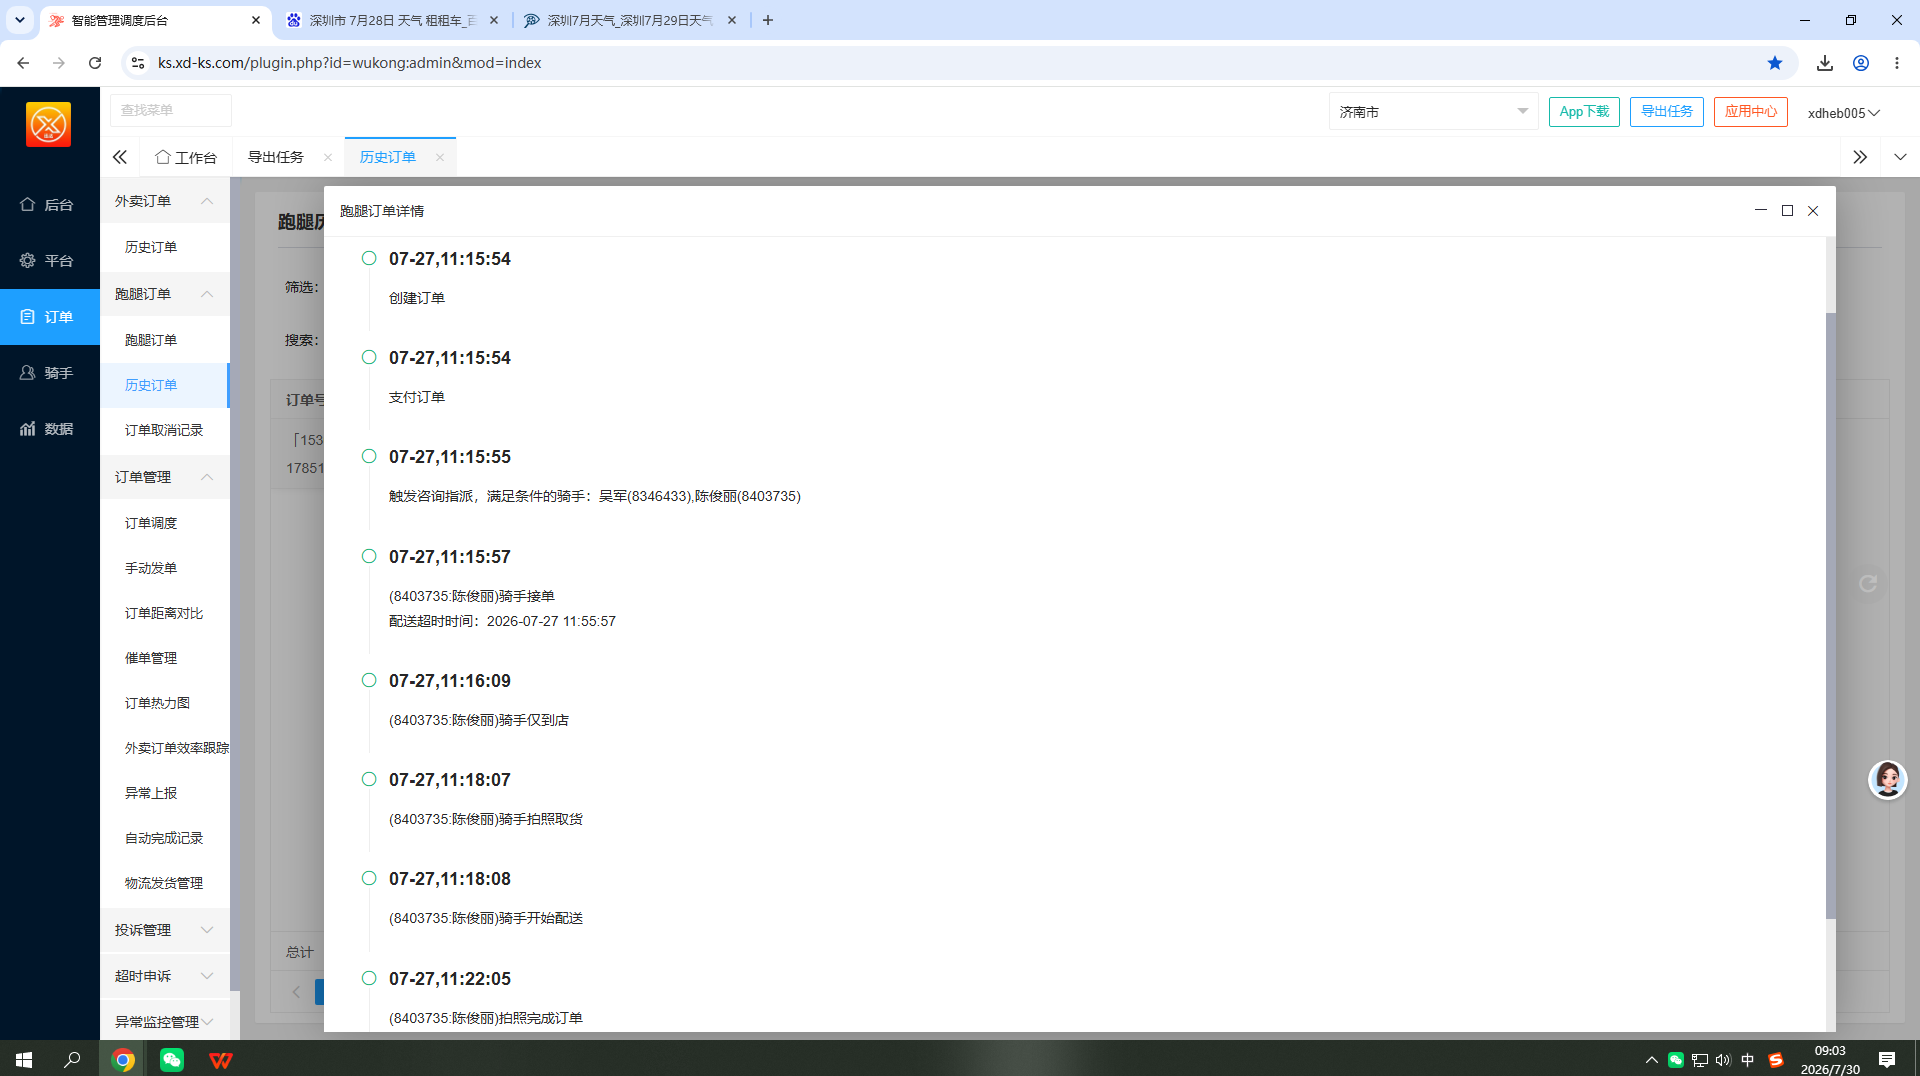The width and height of the screenshot is (1920, 1076).
Task: Bookmark this page with star icon
Action: pos(1775,63)
